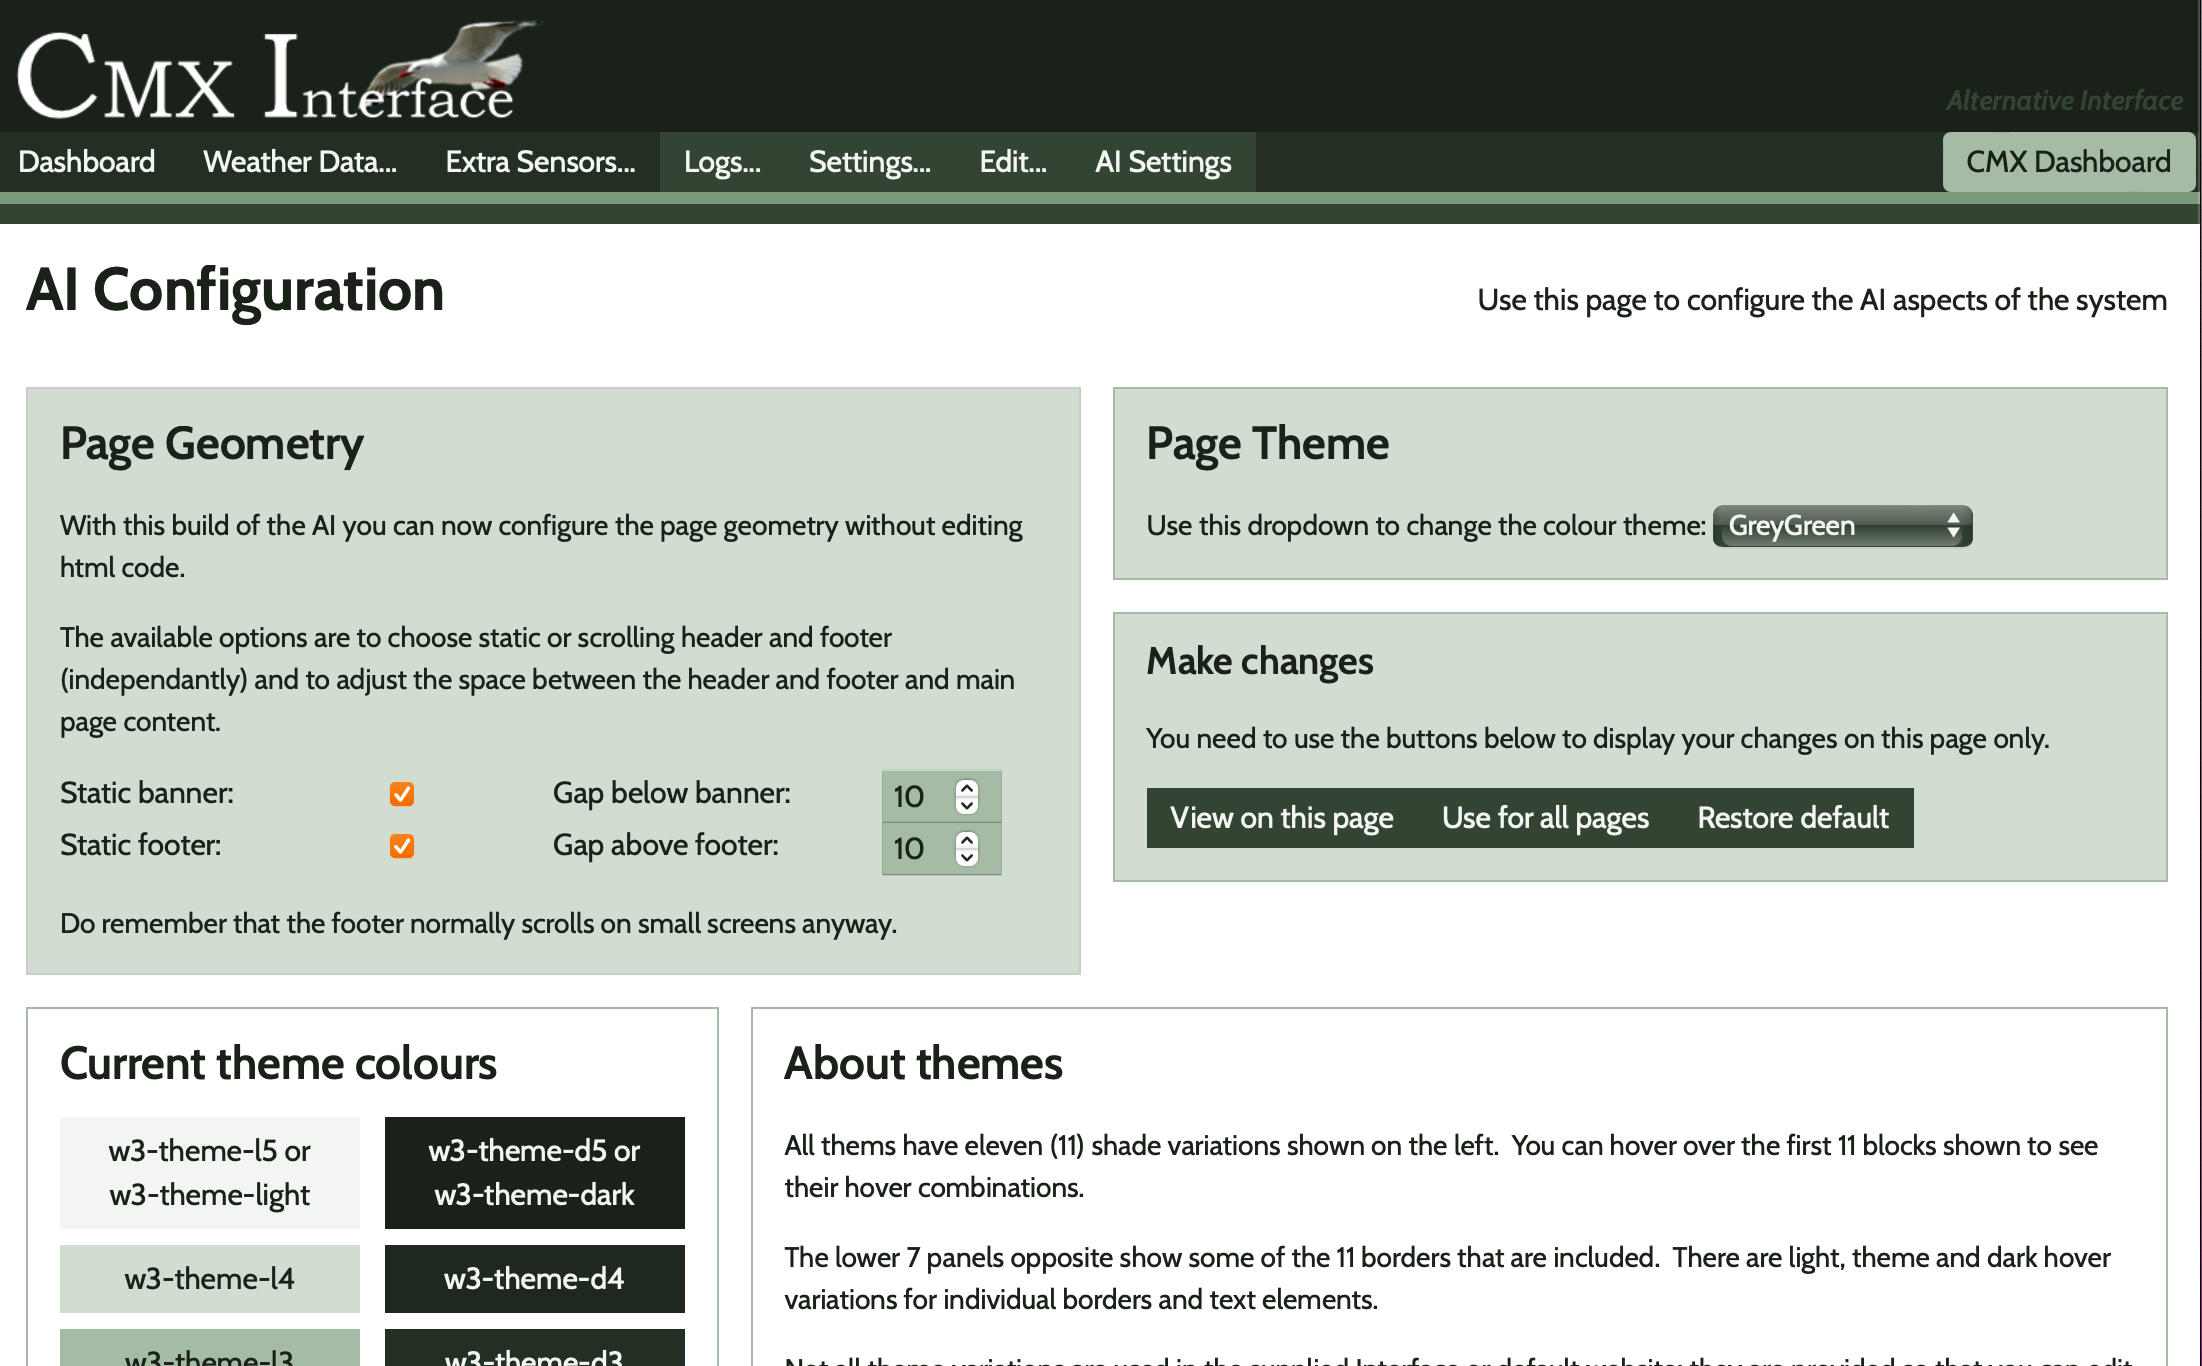2202x1366 pixels.
Task: Open the Extra Sensors menu
Action: pyautogui.click(x=540, y=162)
